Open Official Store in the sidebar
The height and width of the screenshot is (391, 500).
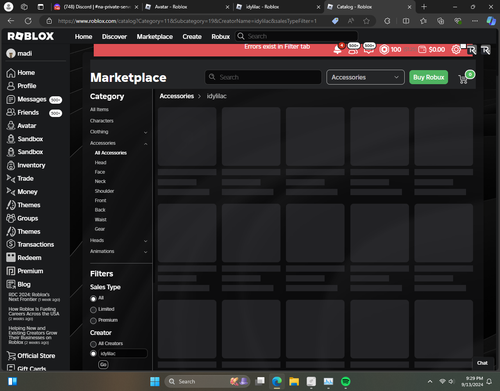click(31, 356)
